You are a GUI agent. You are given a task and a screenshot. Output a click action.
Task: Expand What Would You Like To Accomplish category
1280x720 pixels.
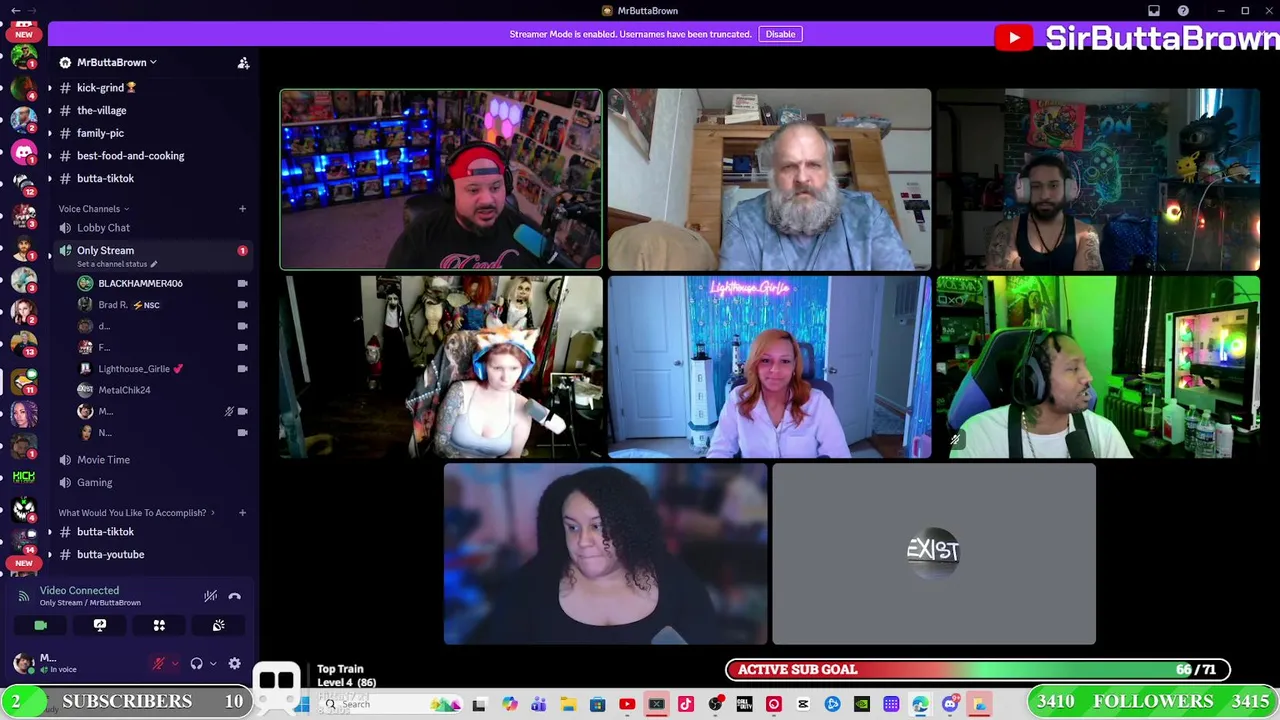[x=136, y=513]
